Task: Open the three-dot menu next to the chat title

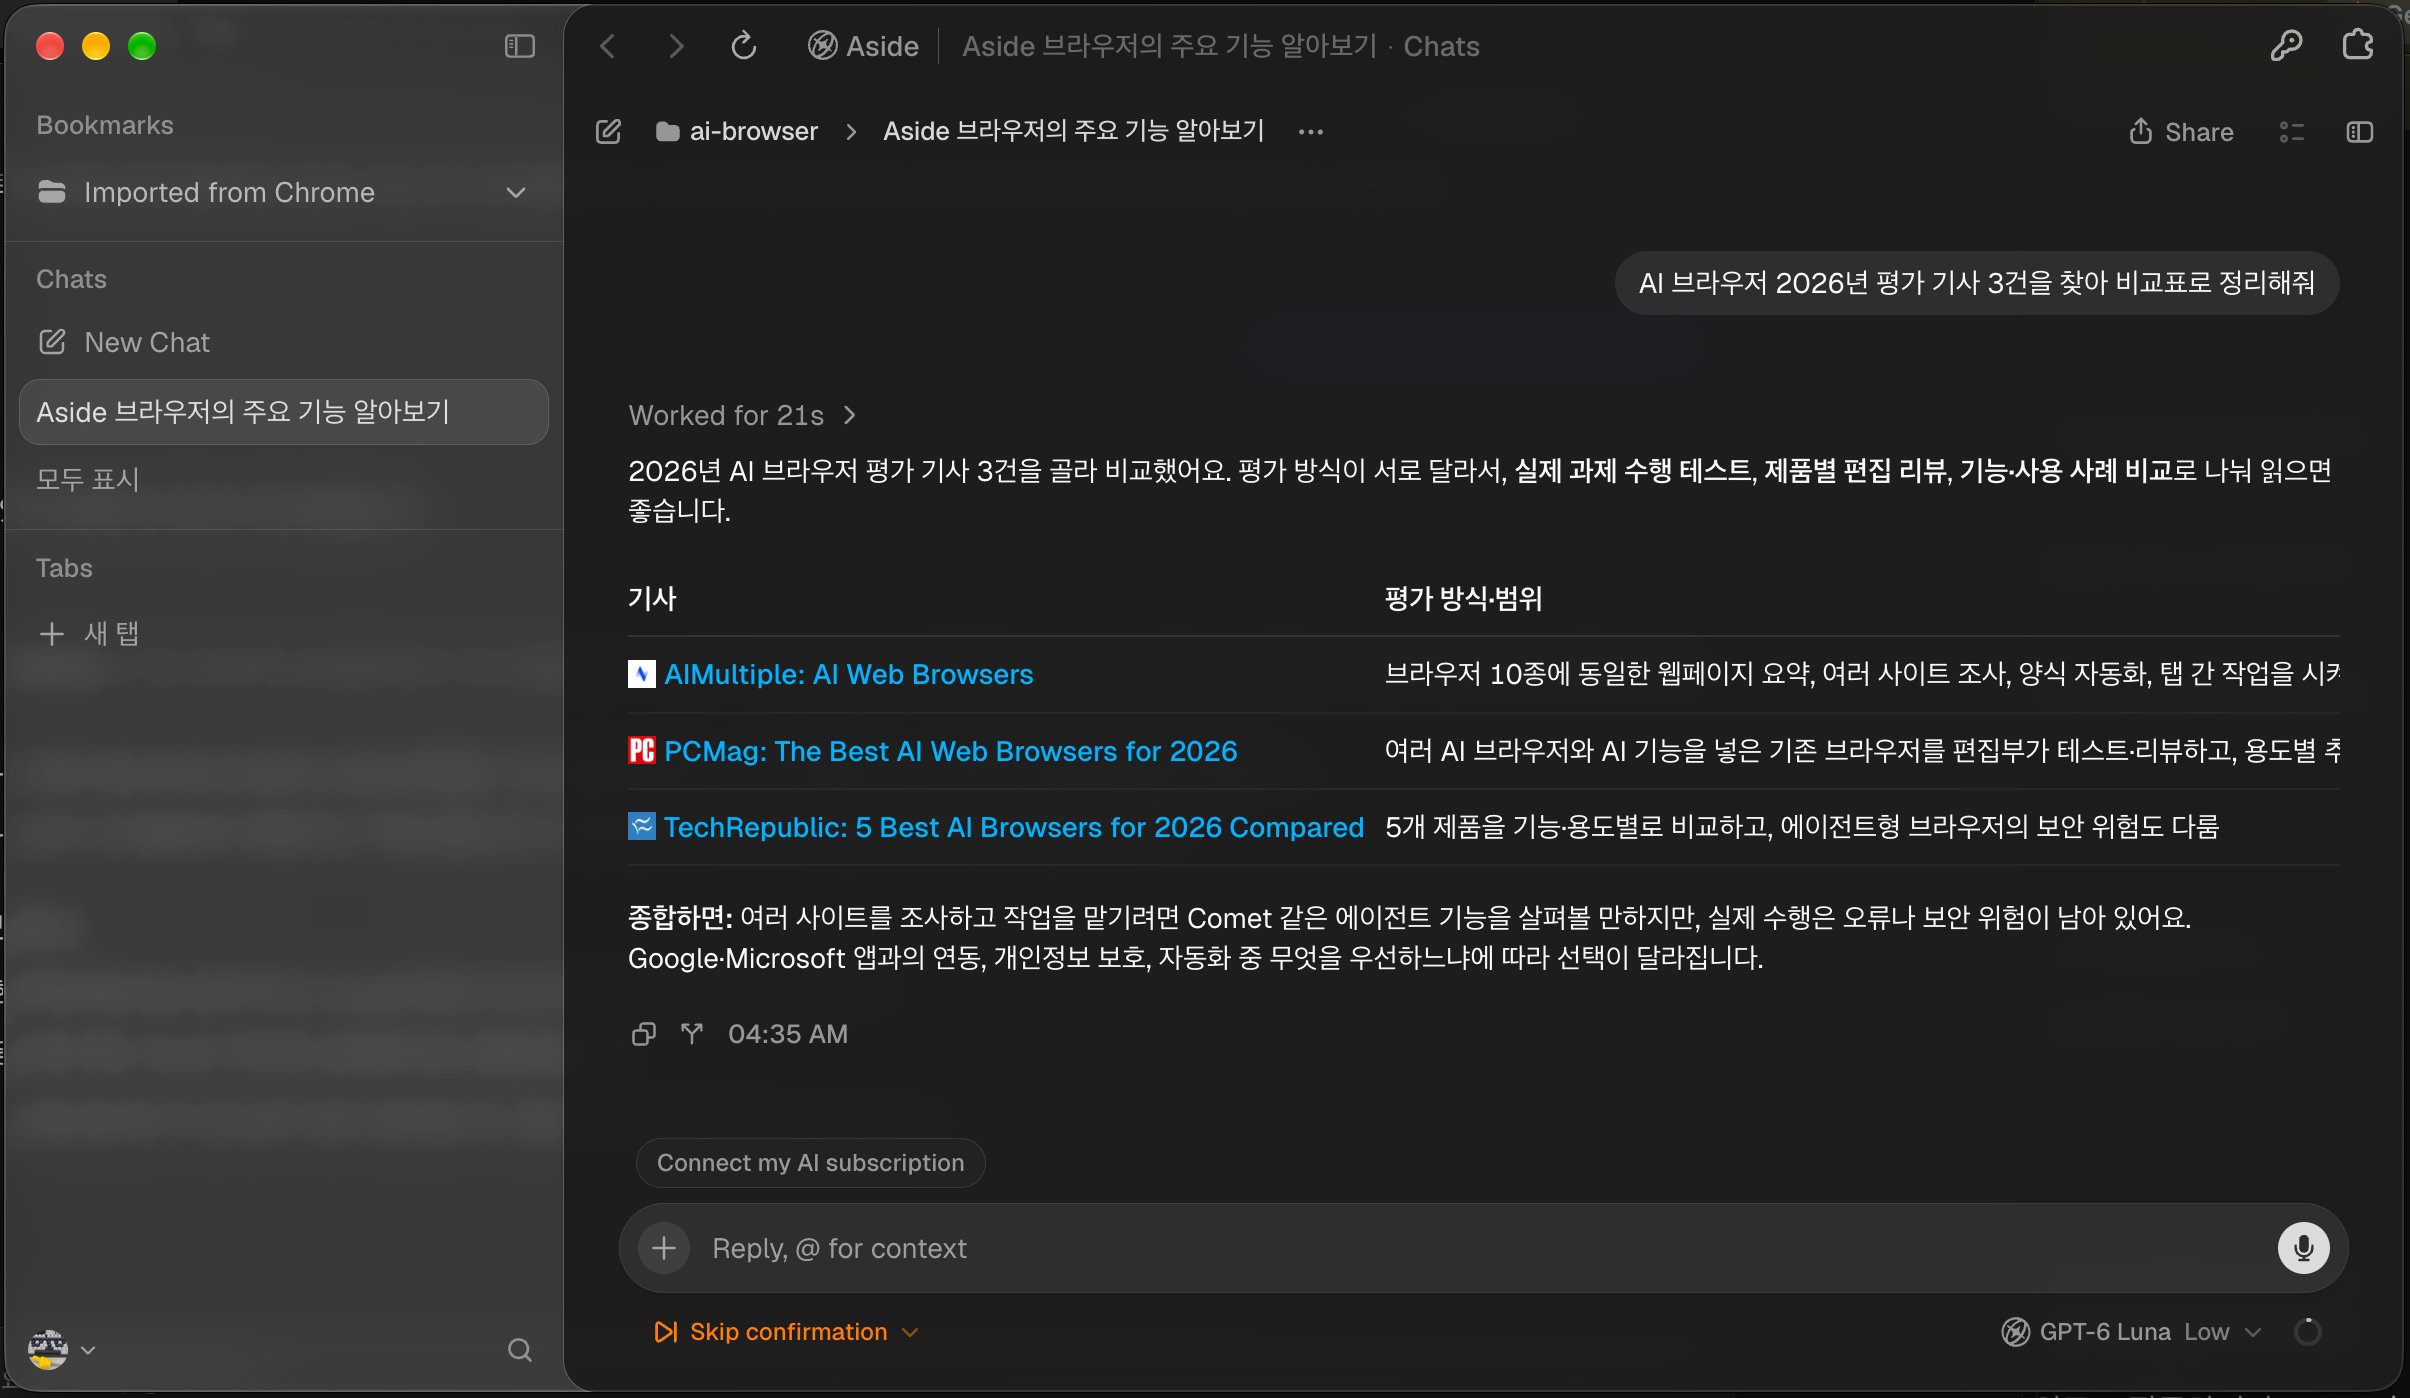Action: [x=1310, y=131]
